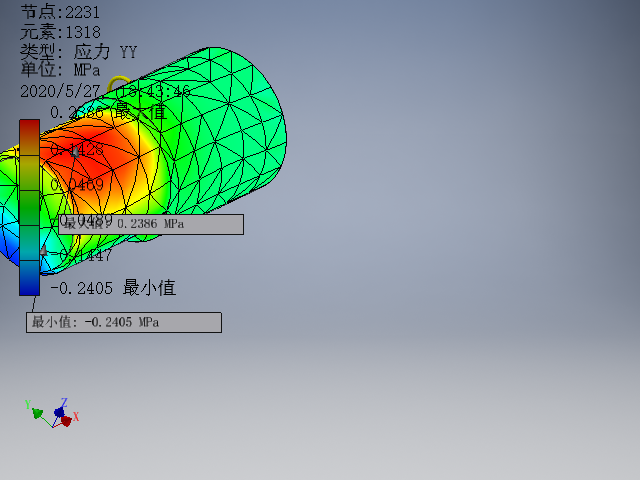Viewport: 640px width, 480px height.
Task: Click the legend value -0.1447
Action: pos(82,255)
